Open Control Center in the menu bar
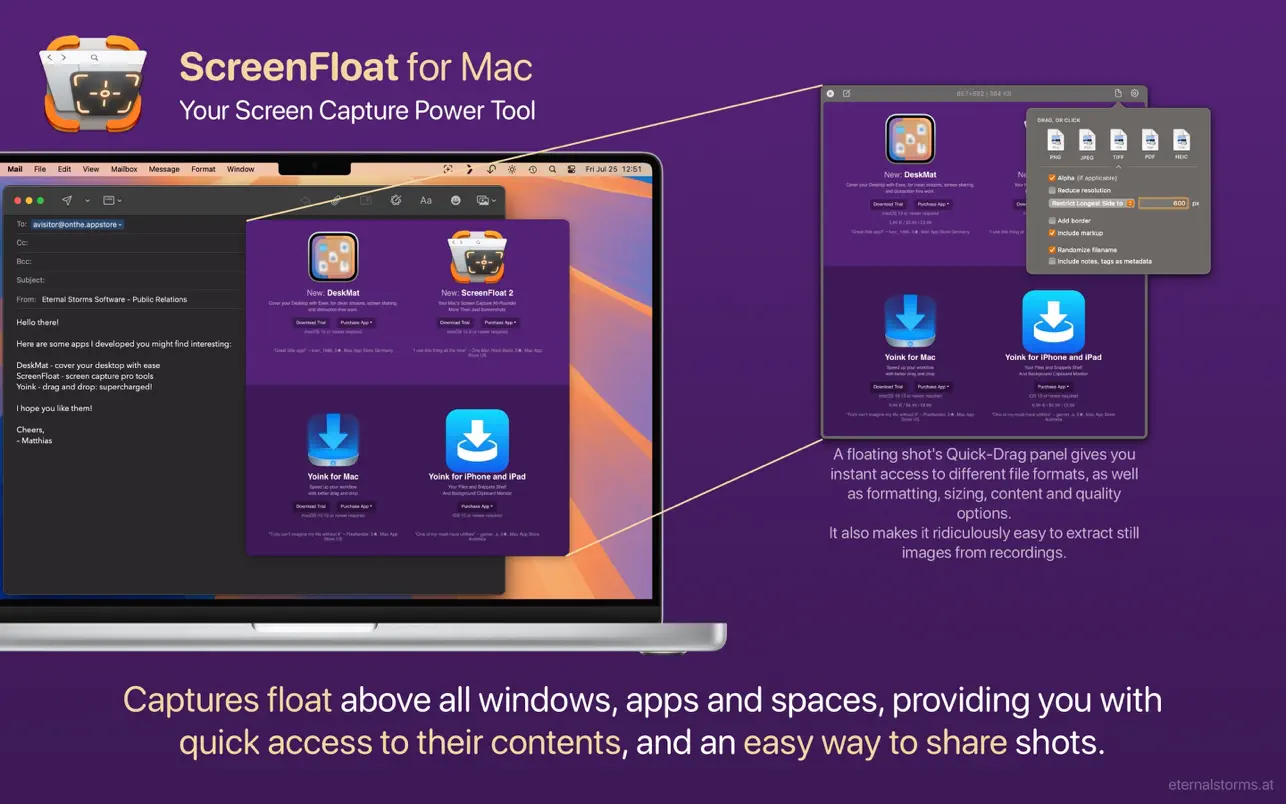This screenshot has width=1286, height=804. 571,169
